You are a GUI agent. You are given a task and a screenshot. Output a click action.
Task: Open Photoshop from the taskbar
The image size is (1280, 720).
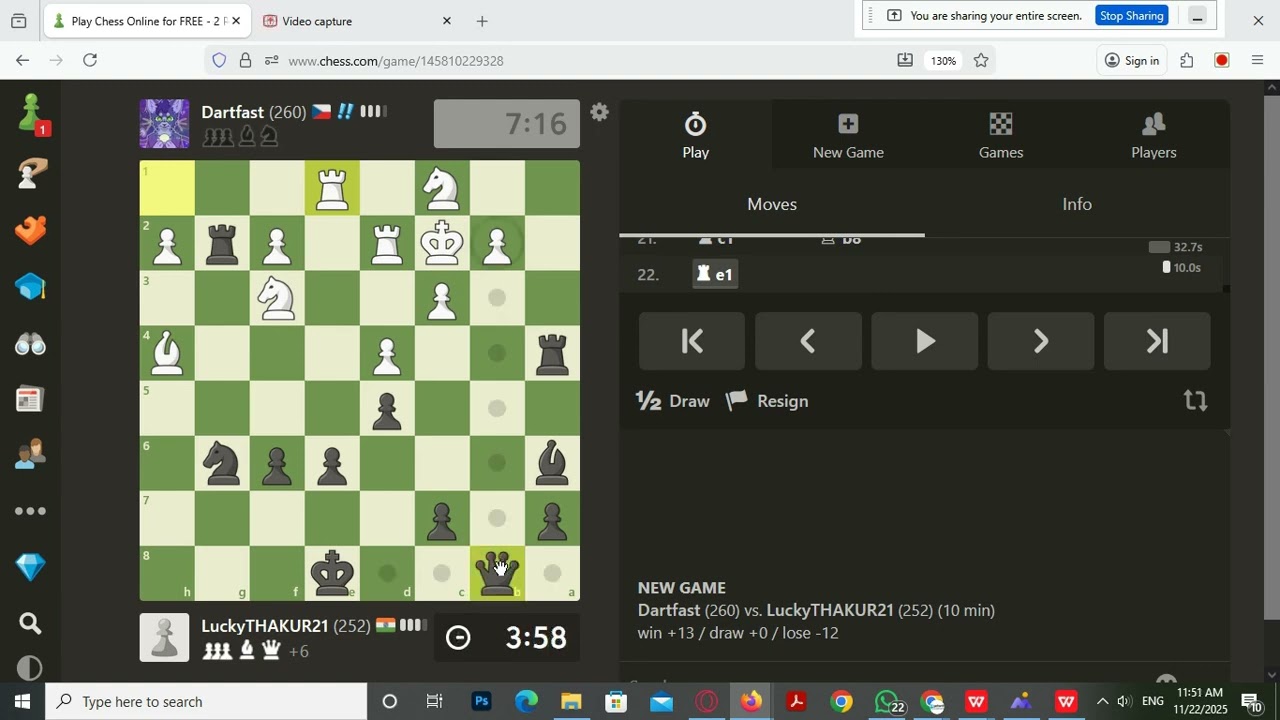pyautogui.click(x=481, y=702)
